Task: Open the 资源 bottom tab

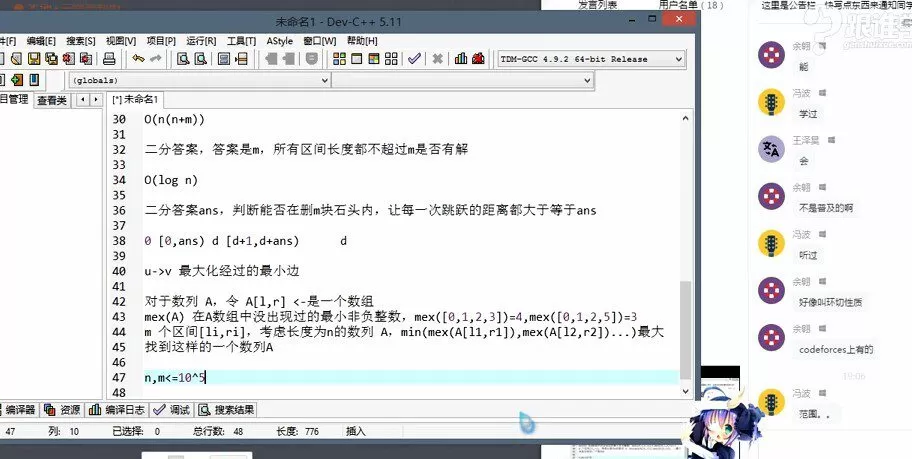Action: pos(62,410)
